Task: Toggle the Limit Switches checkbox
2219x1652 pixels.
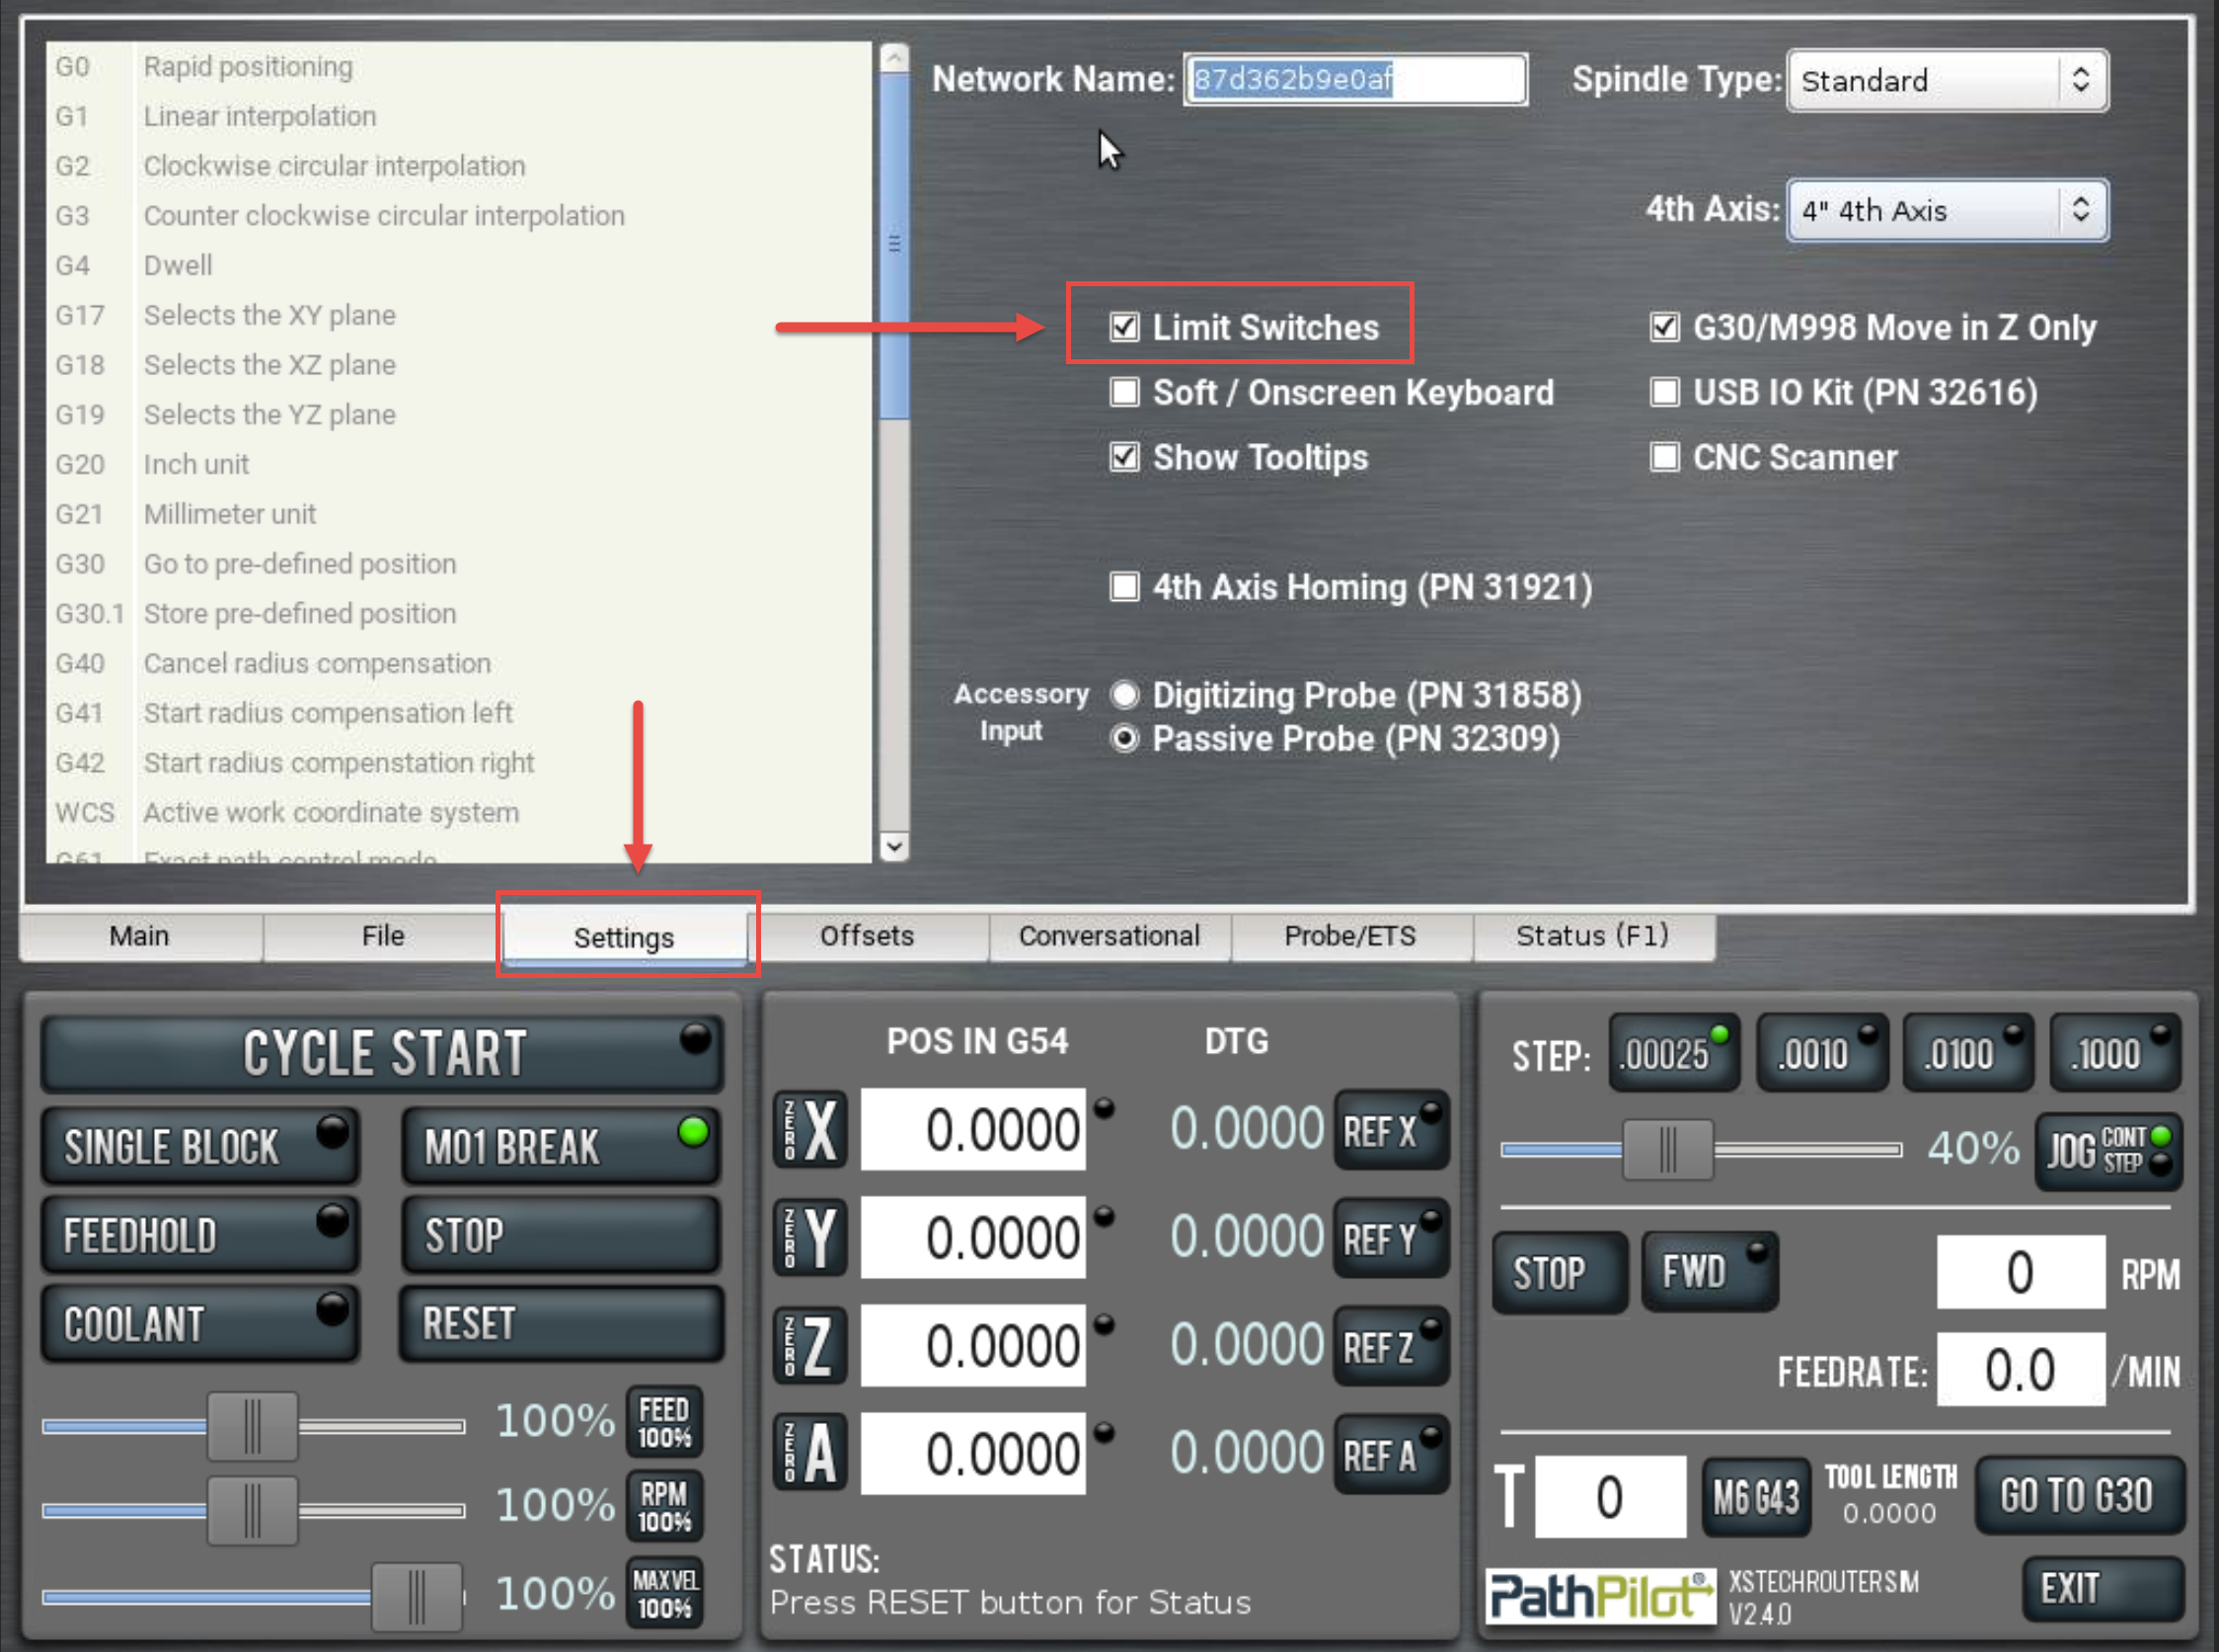Action: pos(1122,327)
